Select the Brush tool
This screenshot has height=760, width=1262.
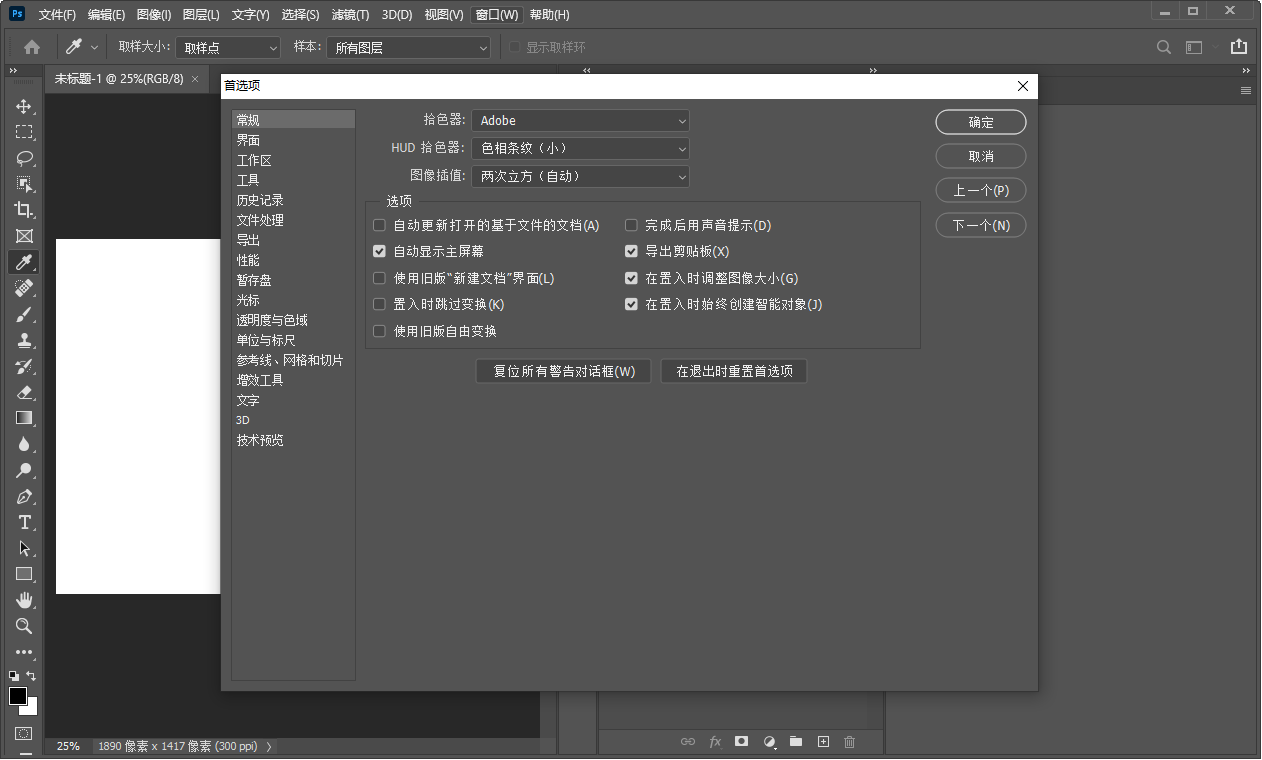tap(24, 314)
